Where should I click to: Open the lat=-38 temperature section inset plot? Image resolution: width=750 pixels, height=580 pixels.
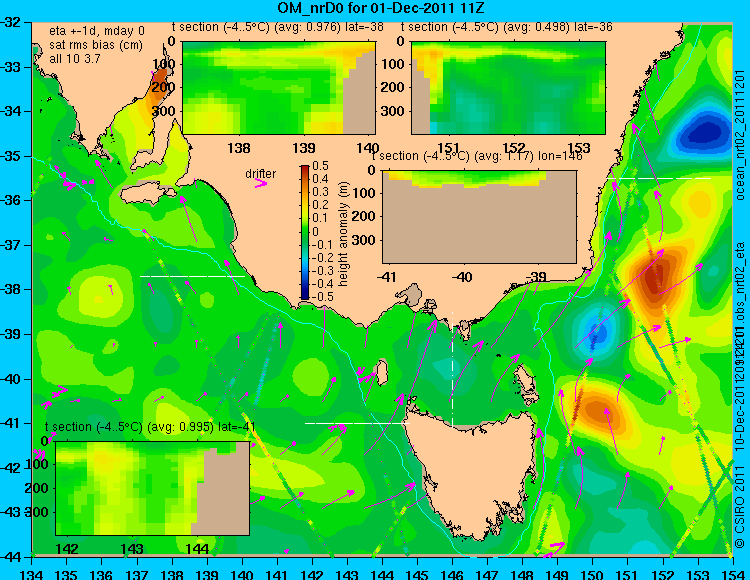(279, 88)
